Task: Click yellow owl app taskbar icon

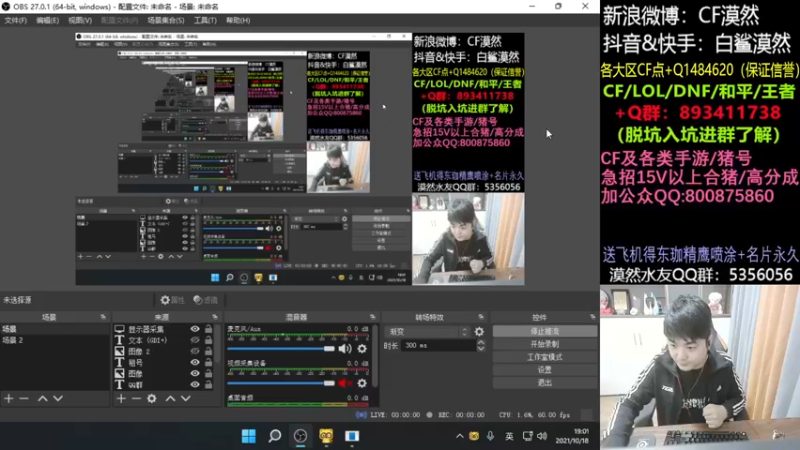Action: [326, 436]
